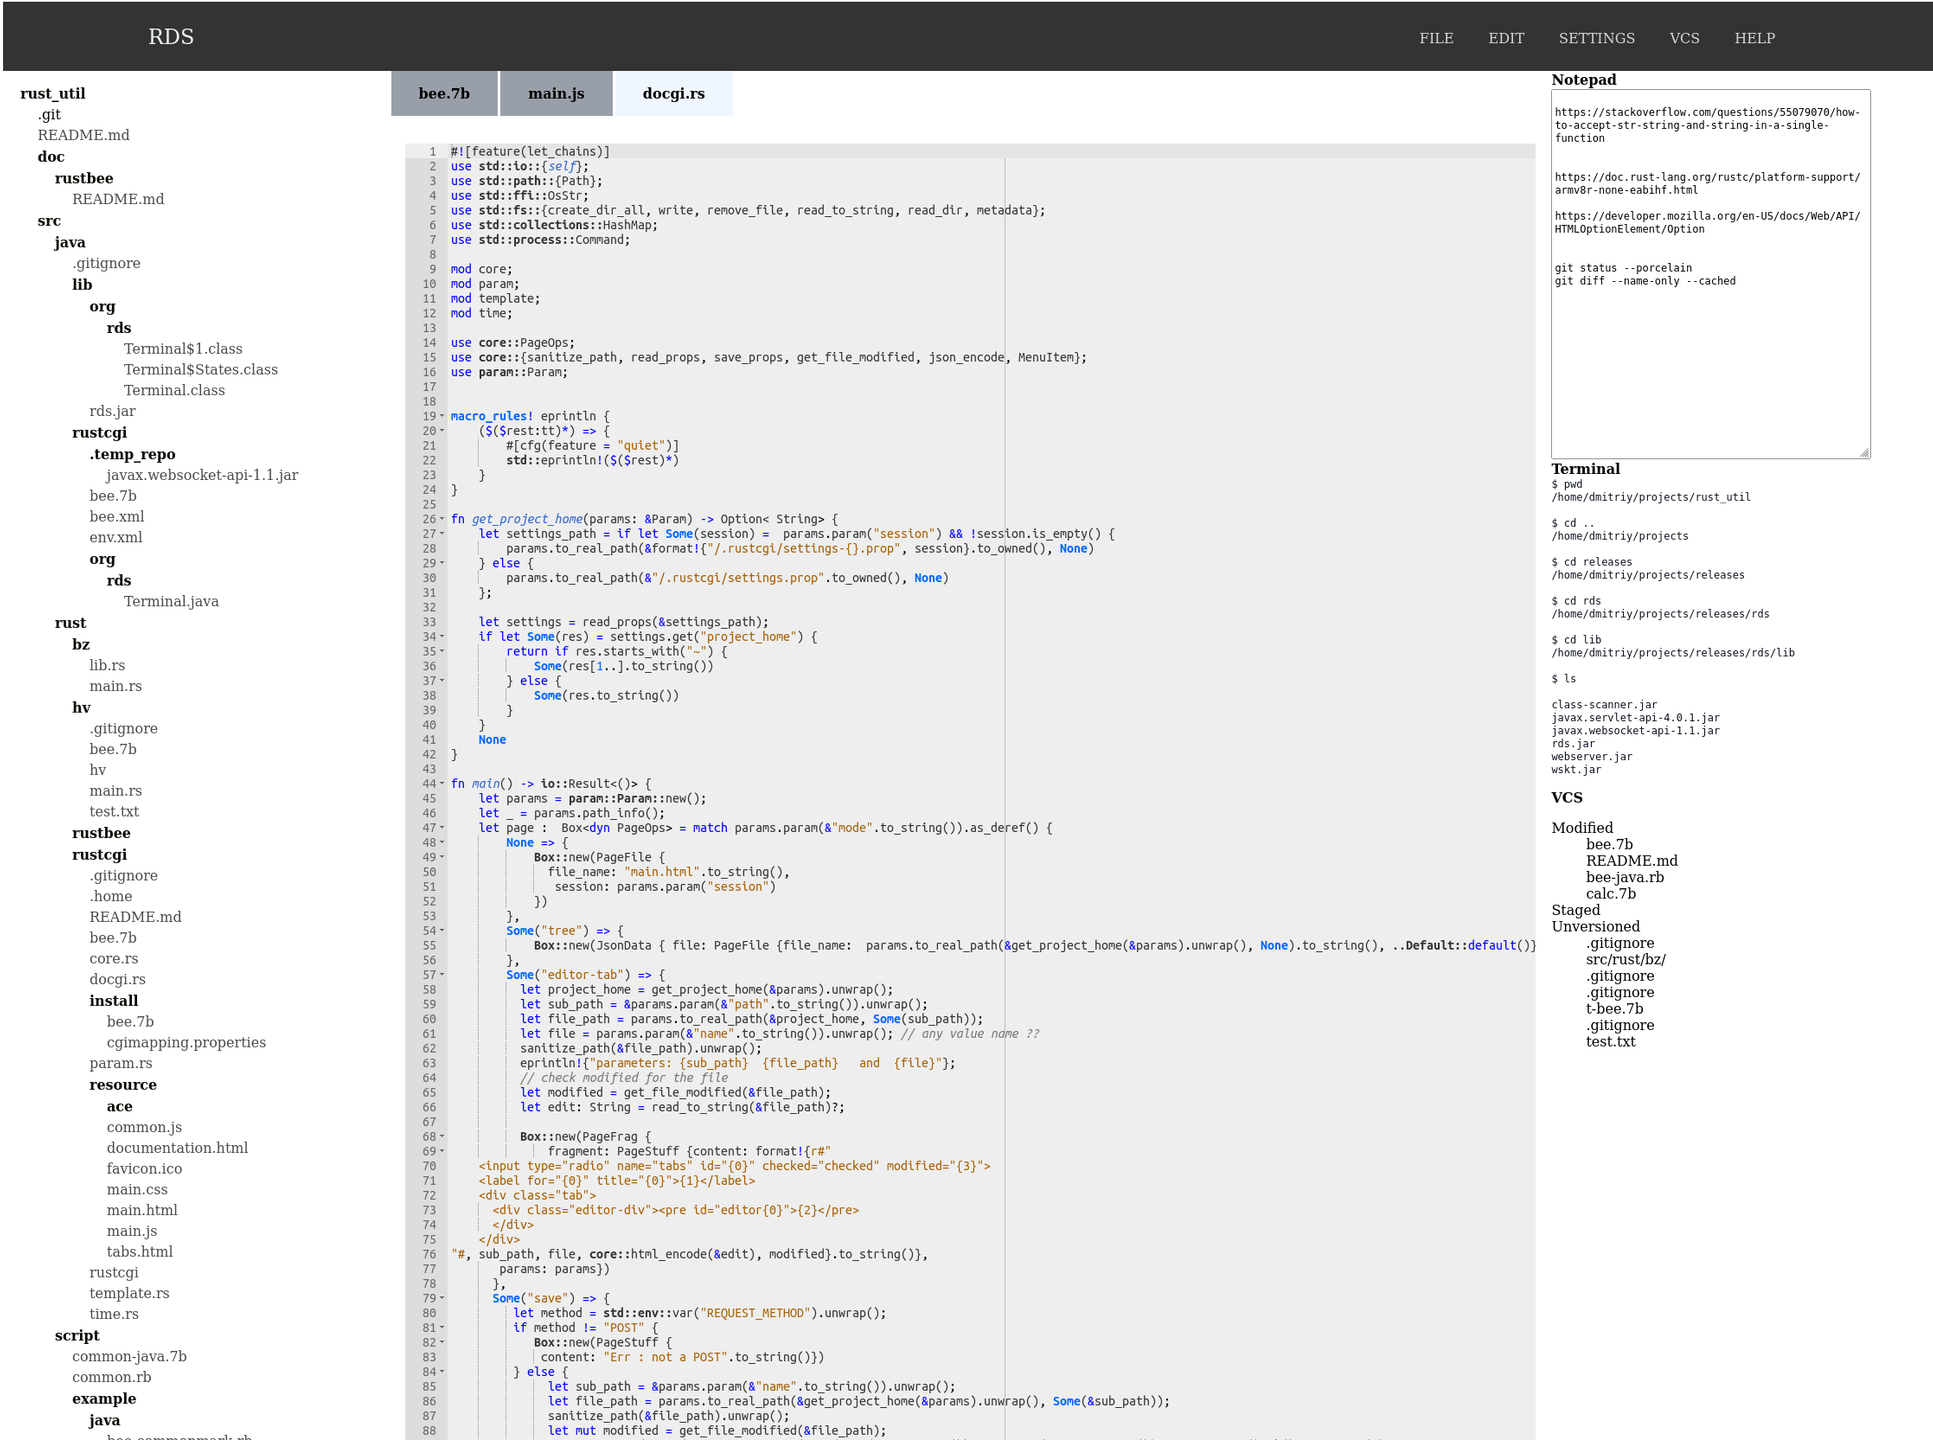
Task: Expand the rustbee folder under rust
Action: tap(101, 833)
